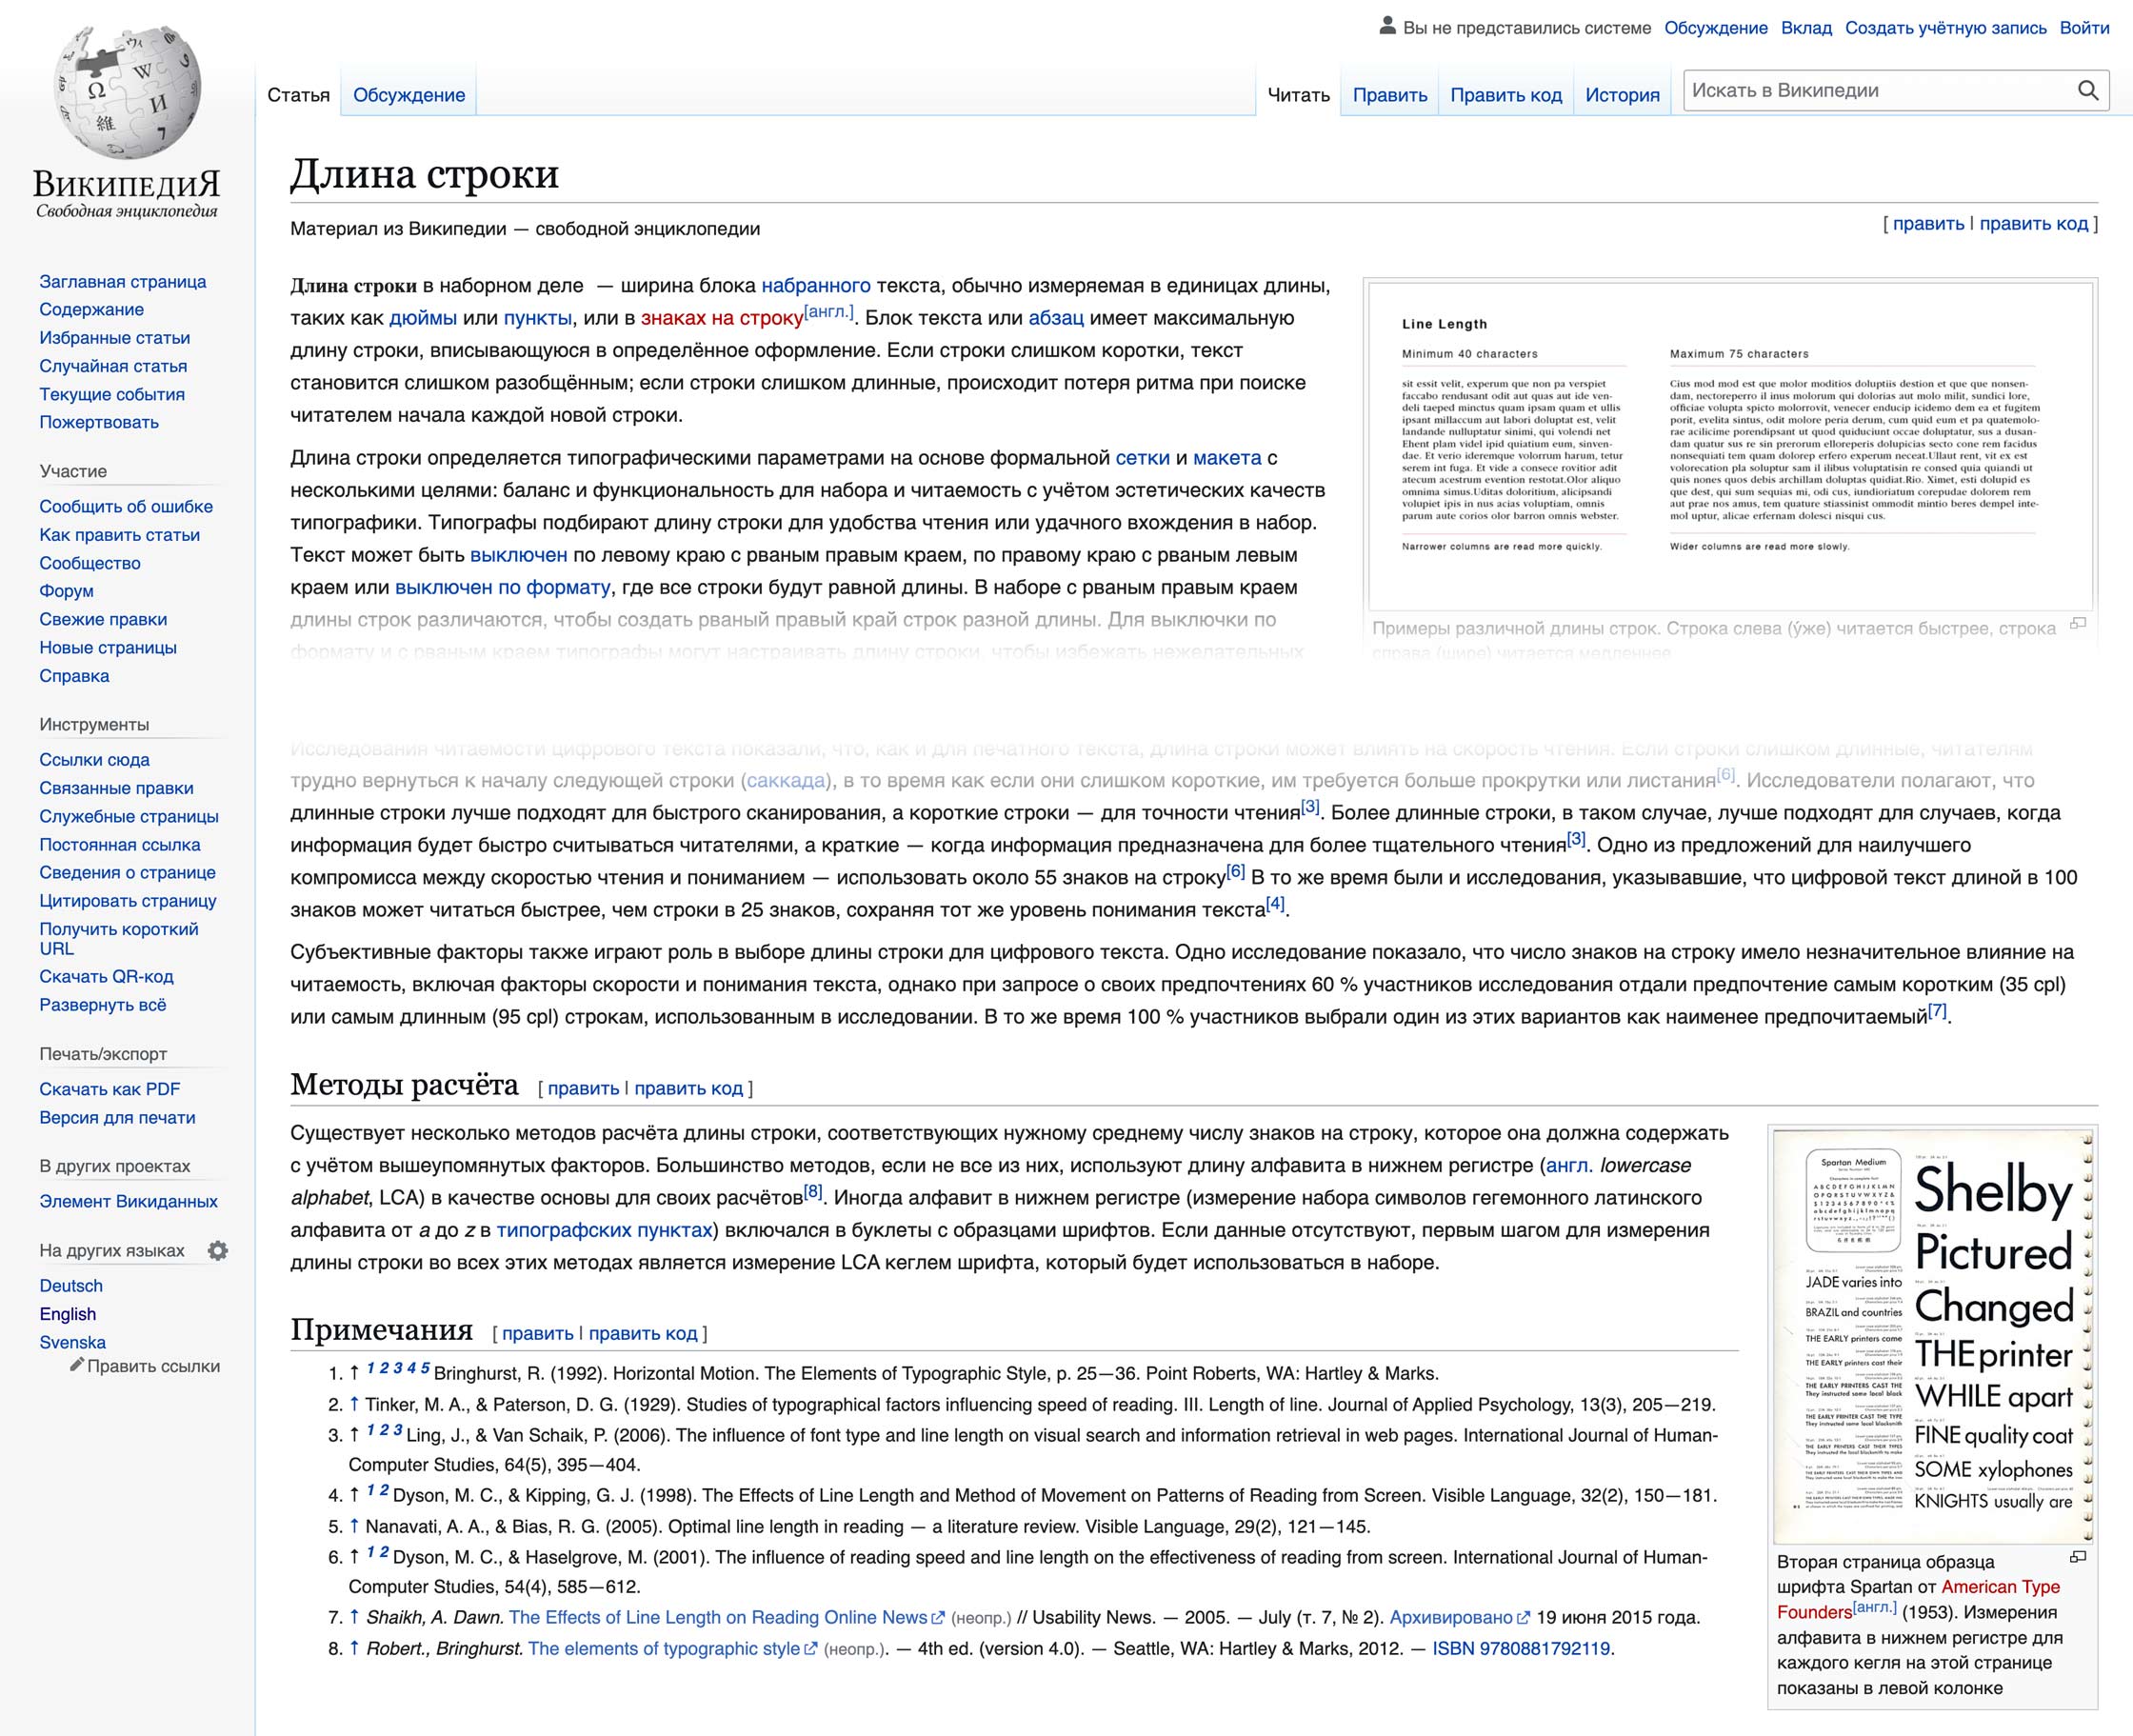This screenshot has height=1736, width=2133.
Task: Follow the саккада link
Action: (786, 780)
